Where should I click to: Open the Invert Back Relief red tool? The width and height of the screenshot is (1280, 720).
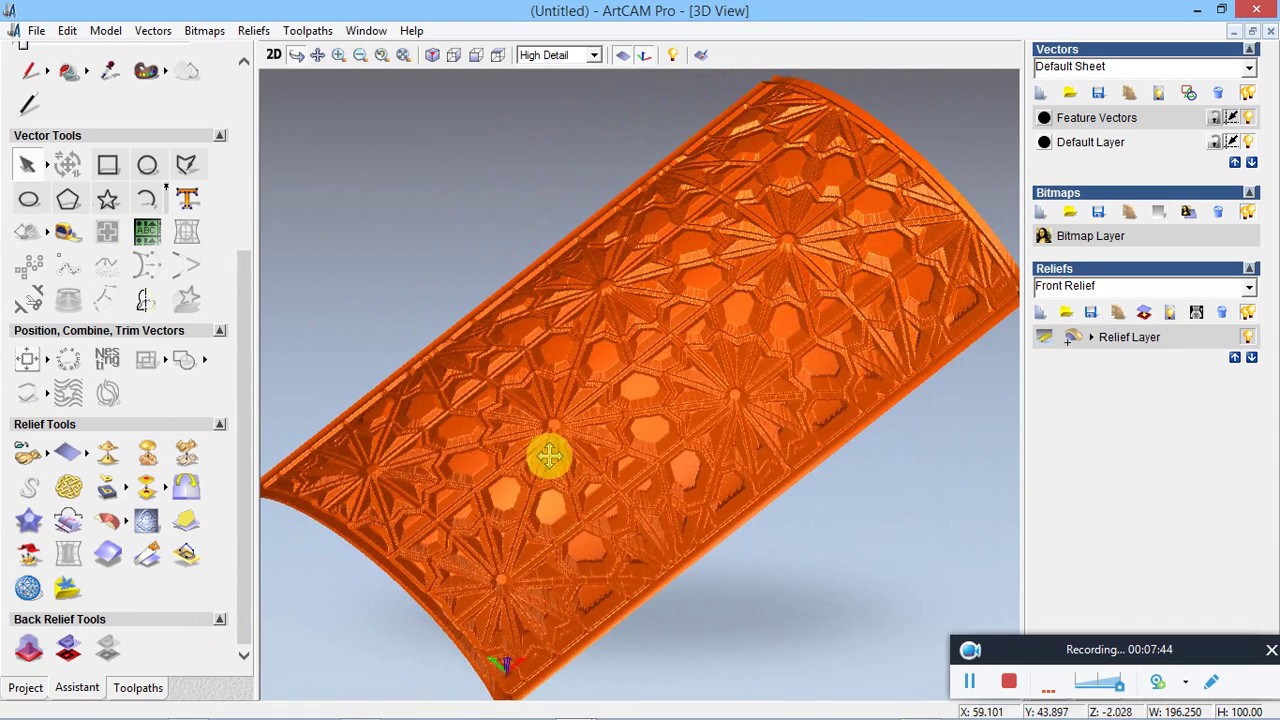click(68, 650)
